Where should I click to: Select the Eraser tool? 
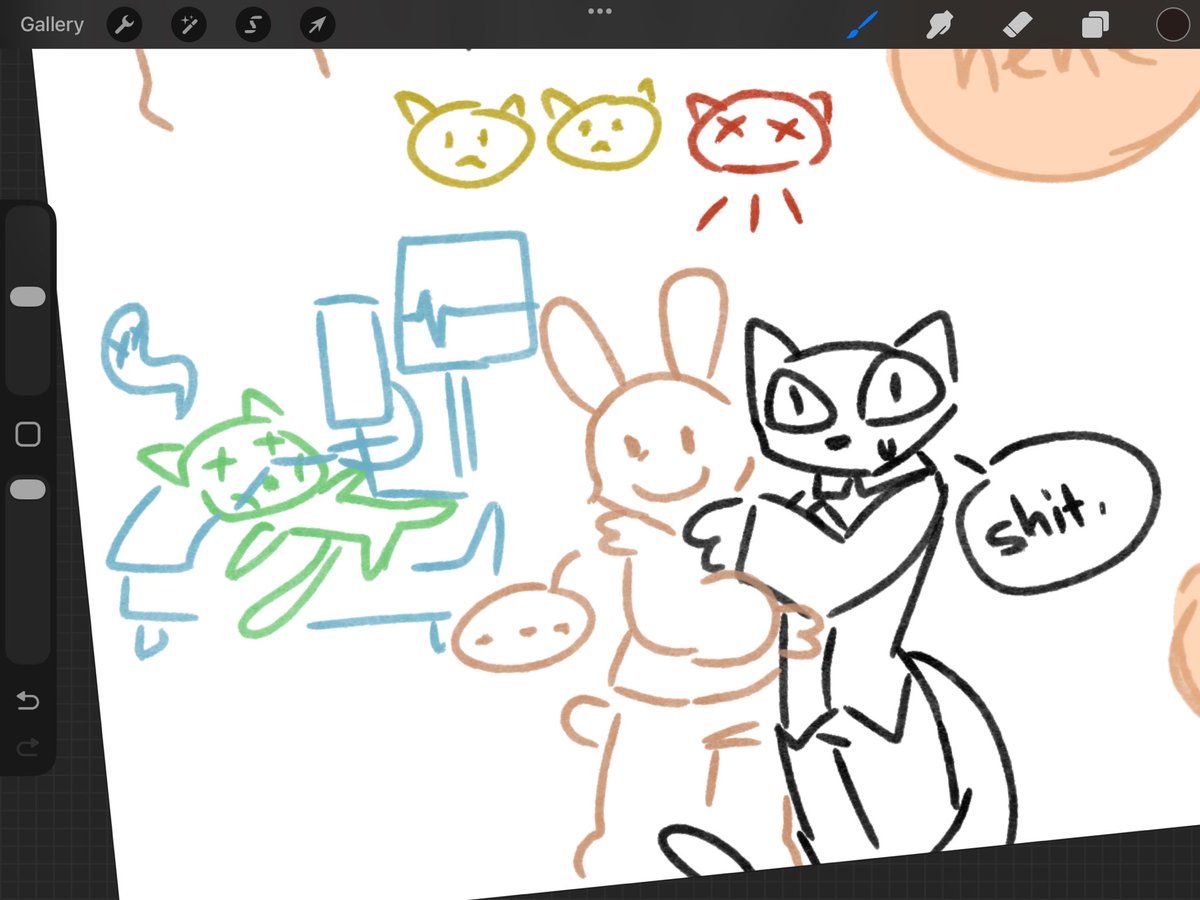point(1017,24)
